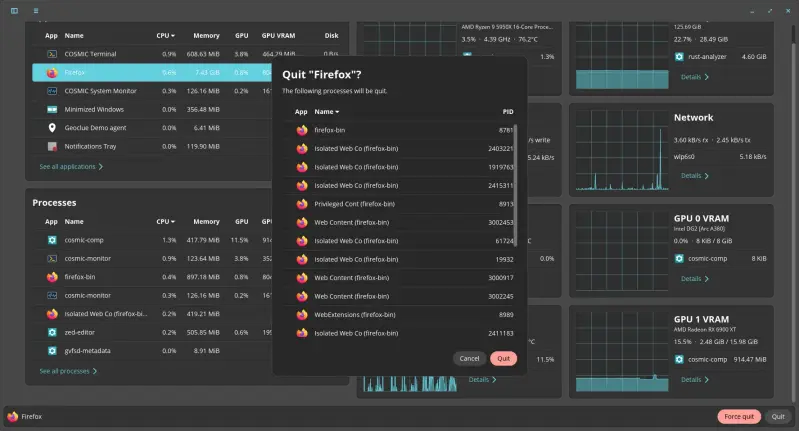Select the COSMIC Terminal application row
The width and height of the screenshot is (799, 431).
[x=187, y=54]
